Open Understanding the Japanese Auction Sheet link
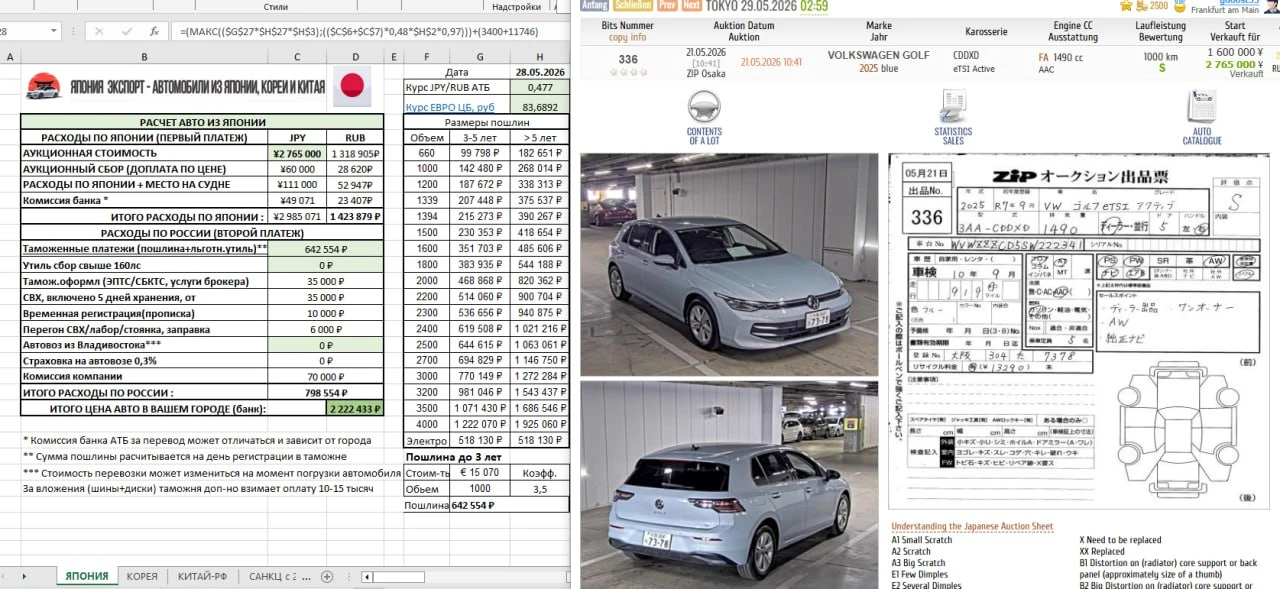1280x589 pixels. pos(972,527)
